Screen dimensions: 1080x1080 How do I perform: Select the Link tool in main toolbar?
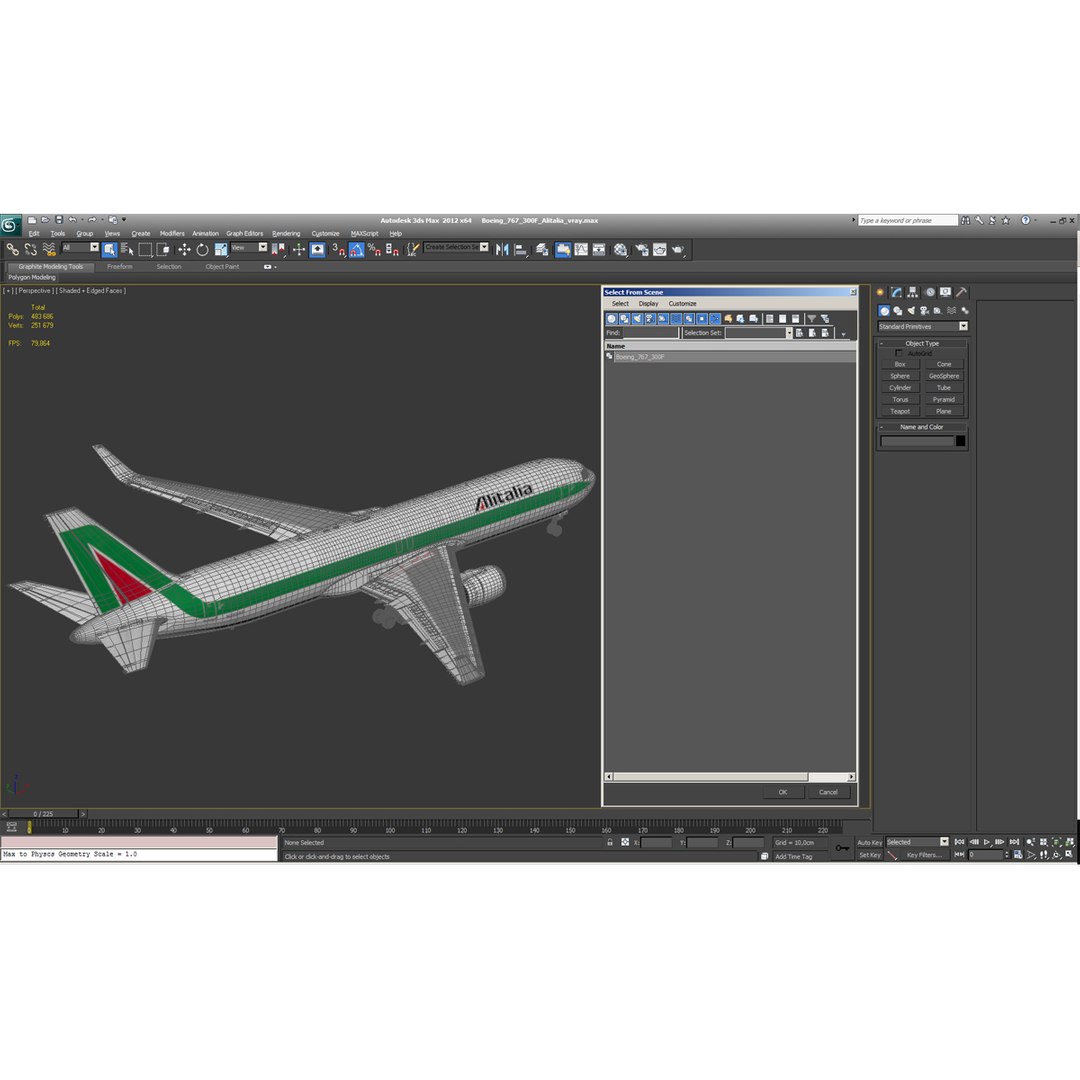(x=12, y=249)
